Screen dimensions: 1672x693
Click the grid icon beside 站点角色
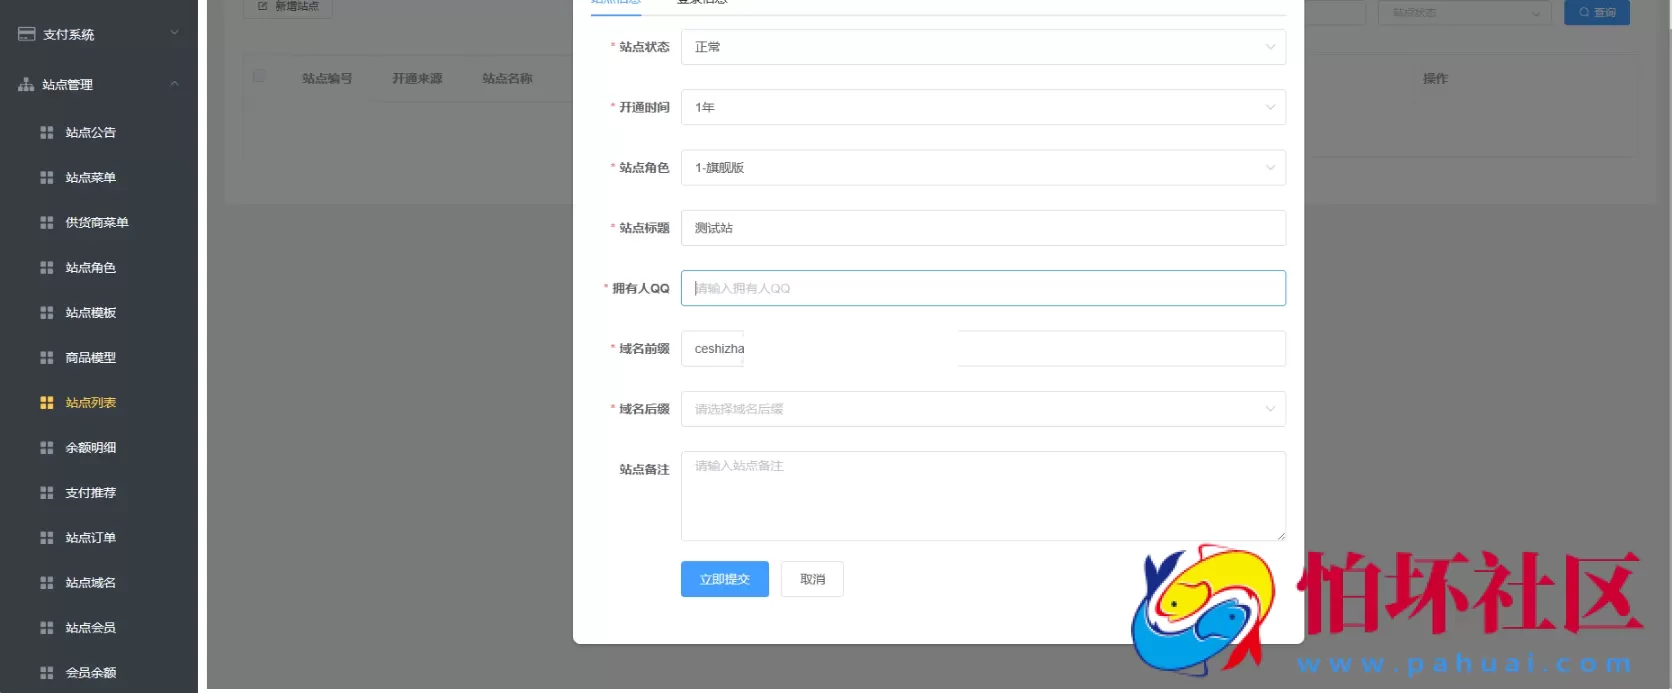[x=46, y=267]
